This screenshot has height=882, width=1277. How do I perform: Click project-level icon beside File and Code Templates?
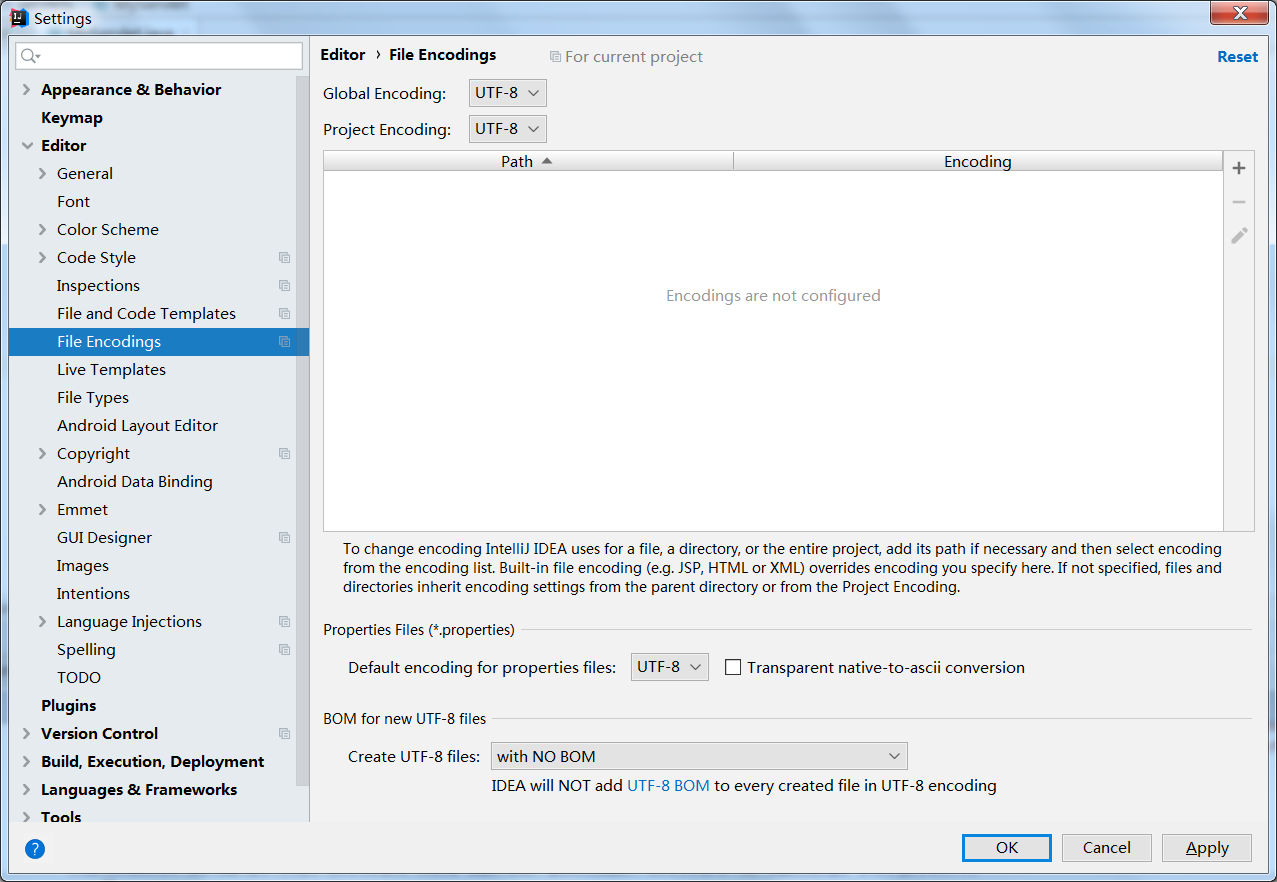(285, 314)
